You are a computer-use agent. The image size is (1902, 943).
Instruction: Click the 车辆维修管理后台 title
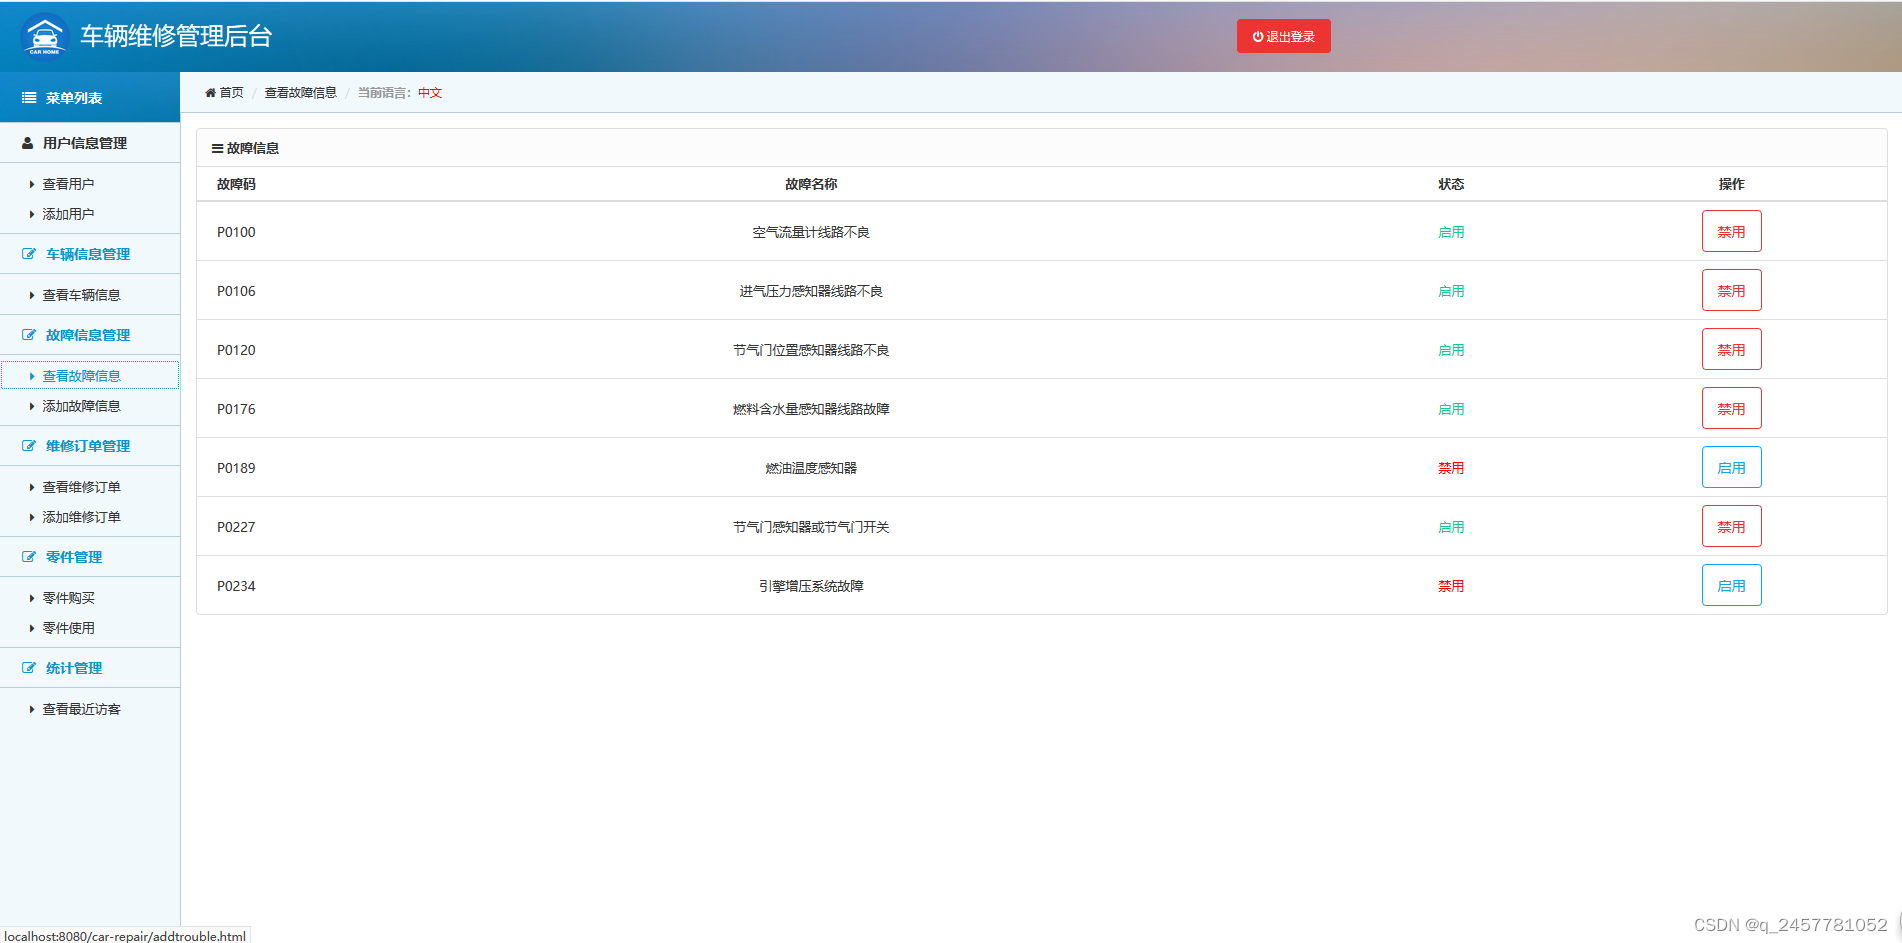(176, 36)
